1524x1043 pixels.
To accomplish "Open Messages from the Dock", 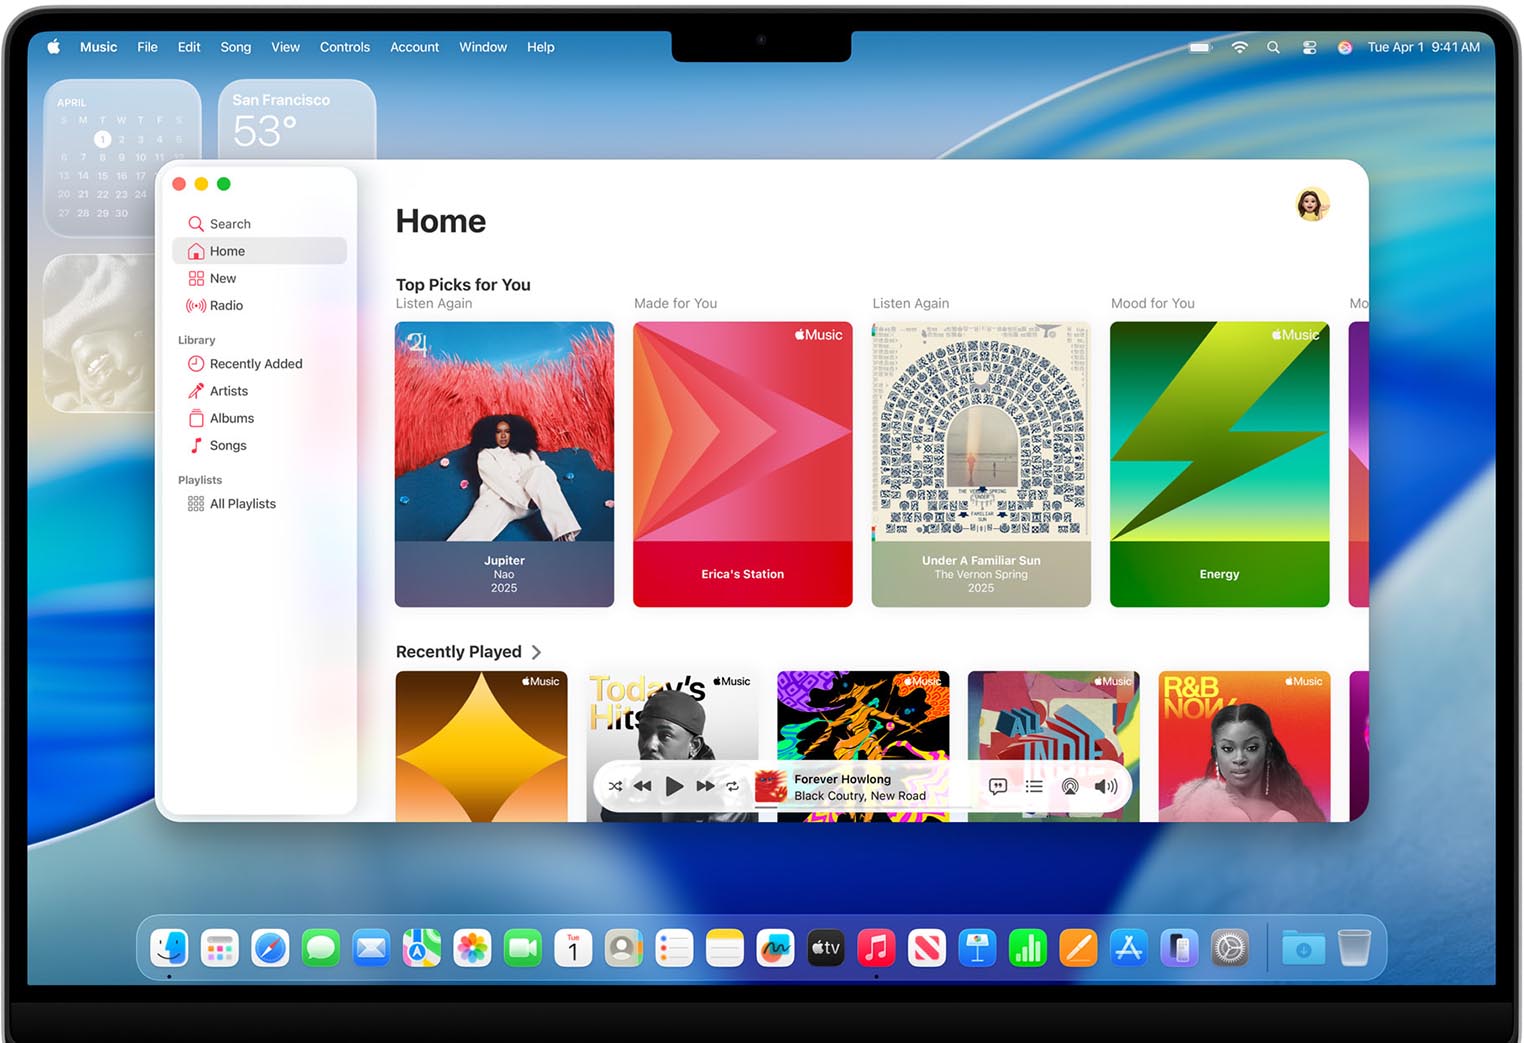I will click(321, 947).
